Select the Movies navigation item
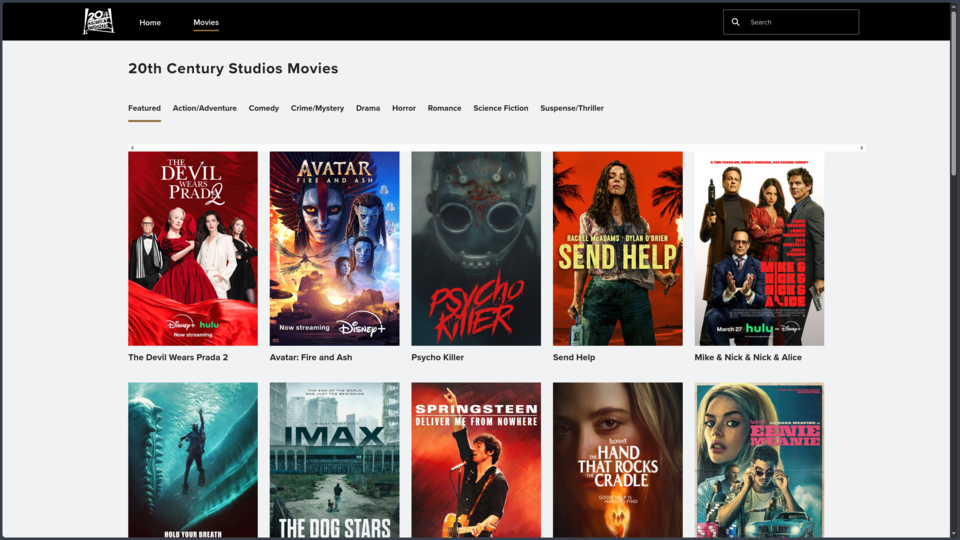 206,23
